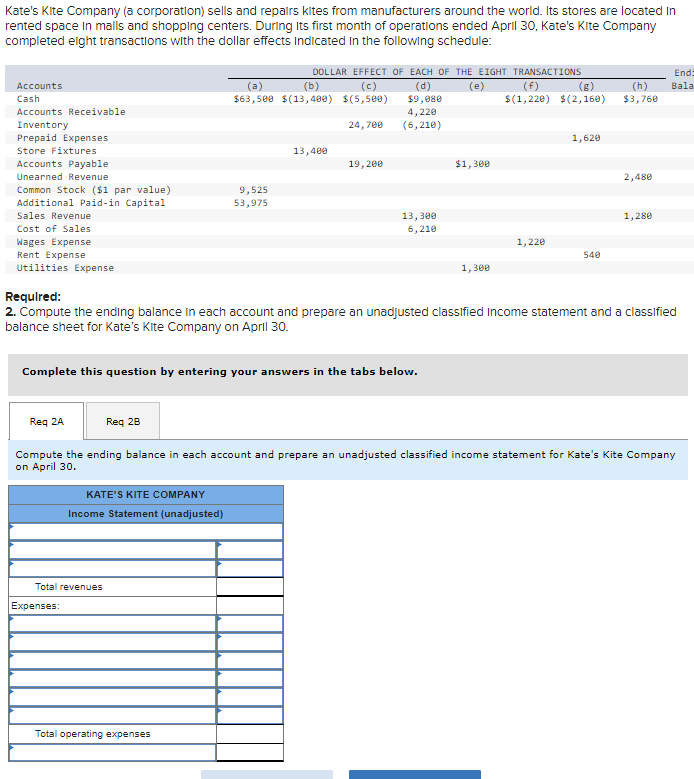Open the third expense account dropdown

pos(112,660)
